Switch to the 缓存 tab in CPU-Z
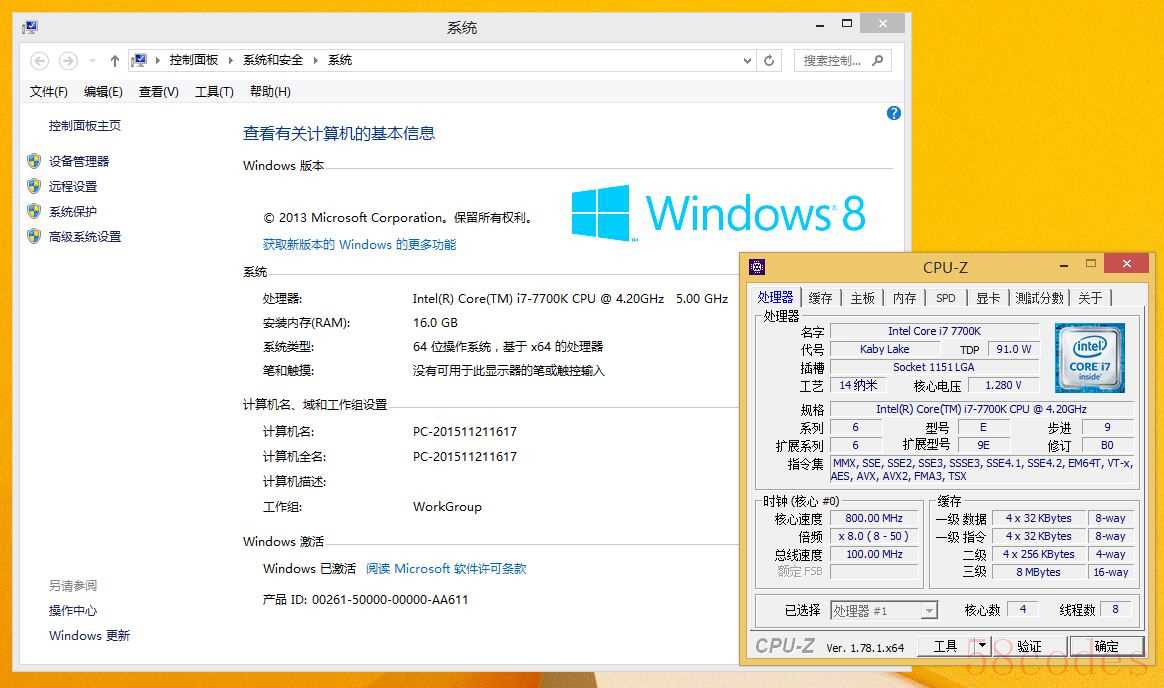The width and height of the screenshot is (1164, 688). coord(820,298)
